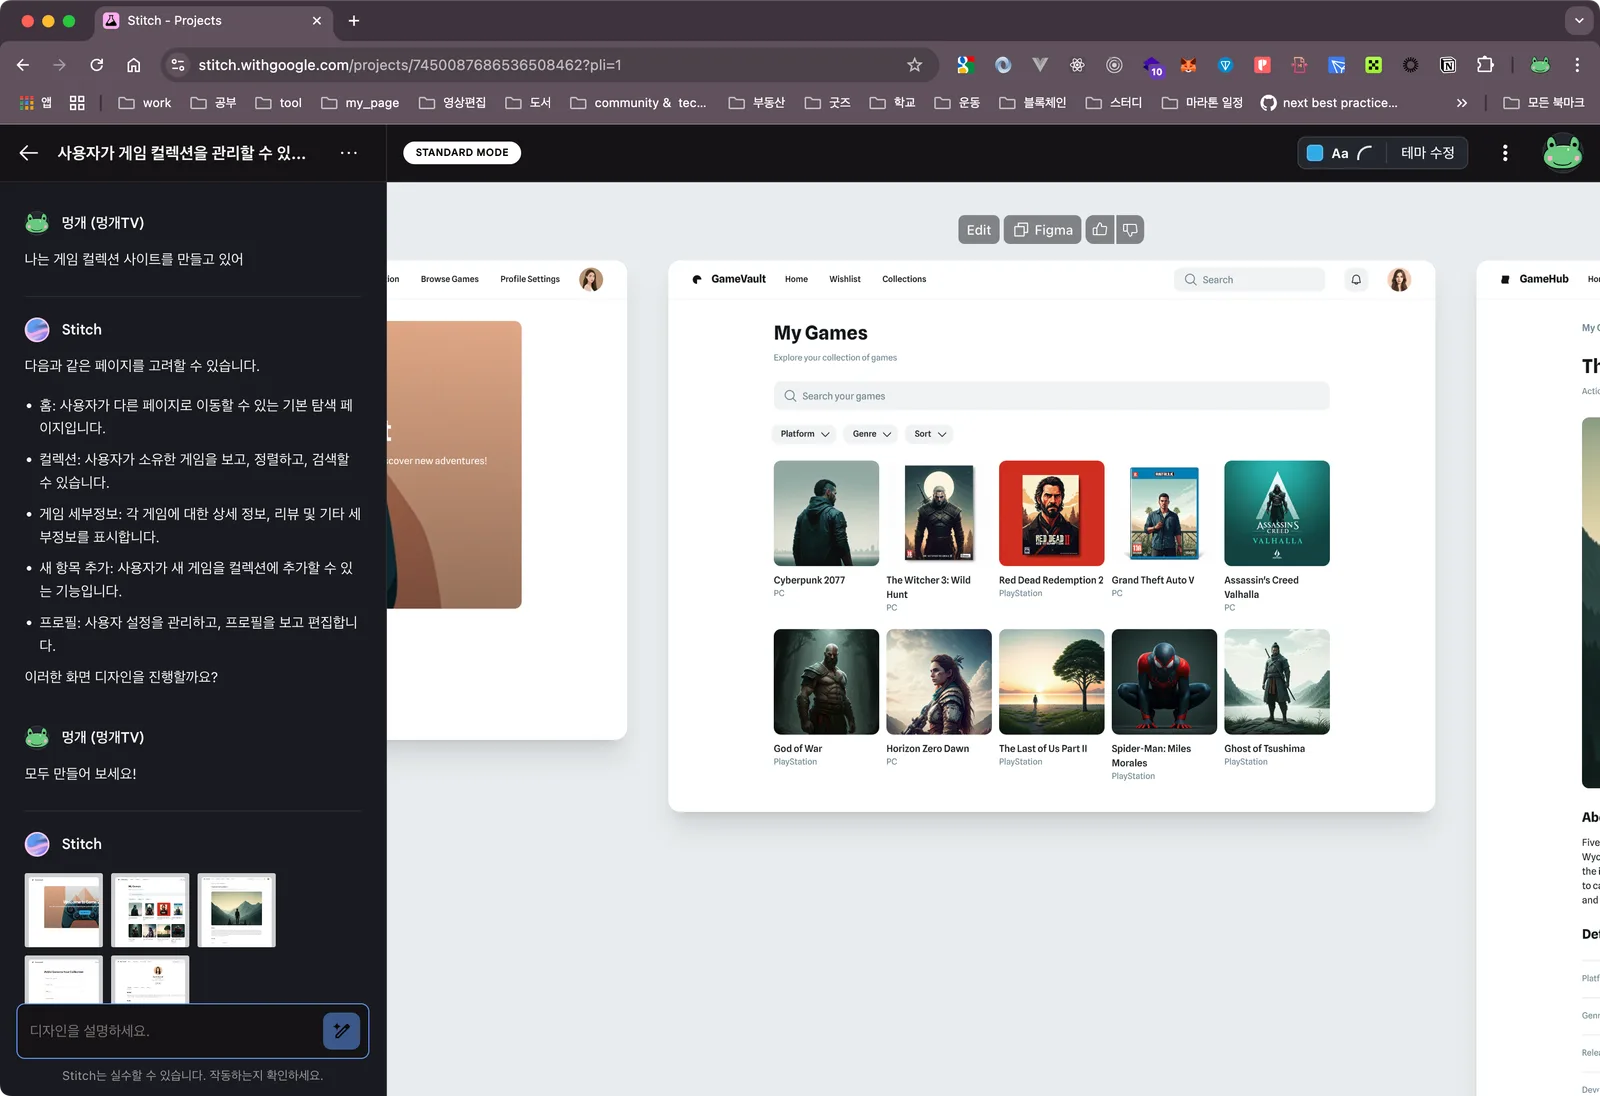Click the thumbs down feedback icon
The image size is (1600, 1096).
coord(1130,230)
